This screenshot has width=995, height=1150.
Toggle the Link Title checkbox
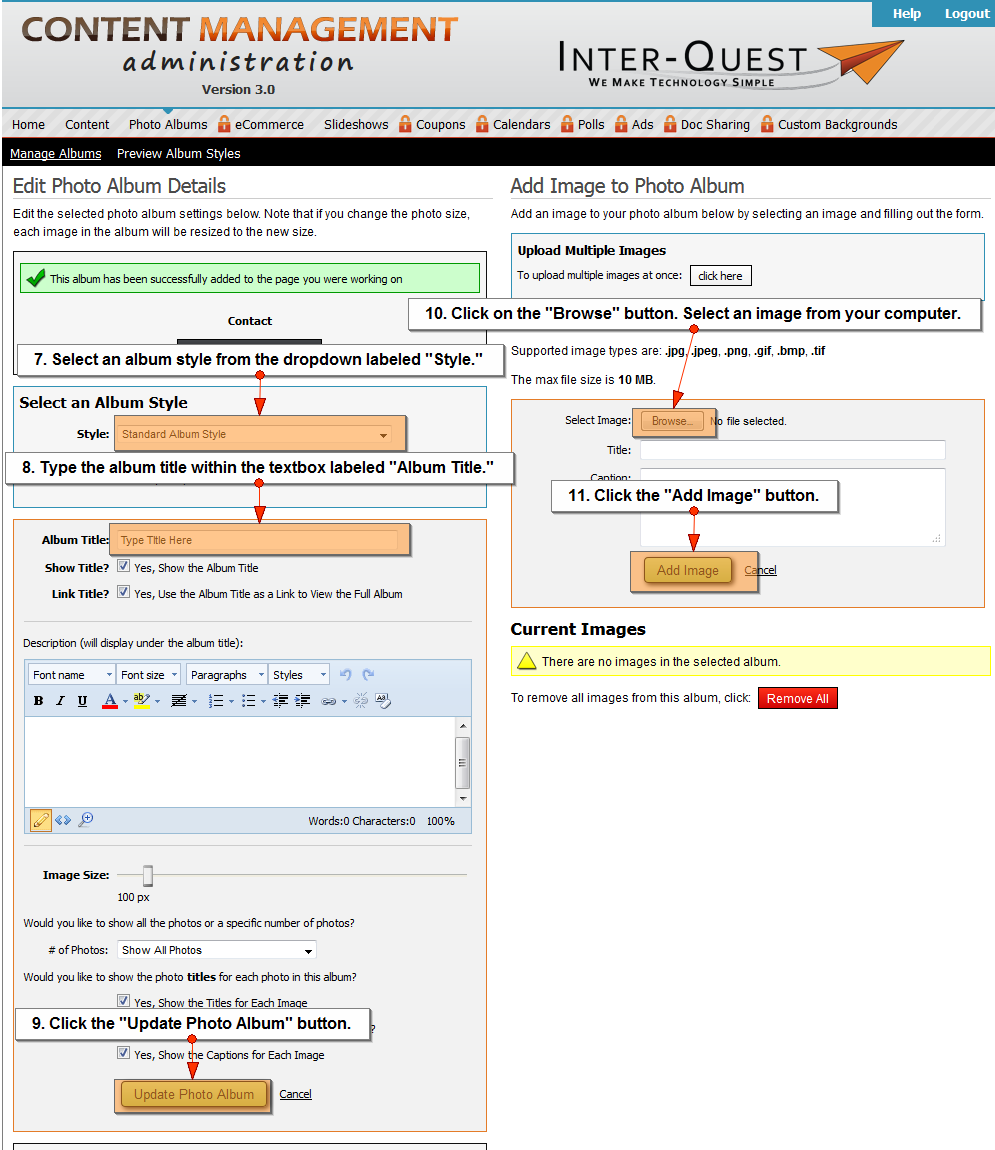tap(124, 592)
